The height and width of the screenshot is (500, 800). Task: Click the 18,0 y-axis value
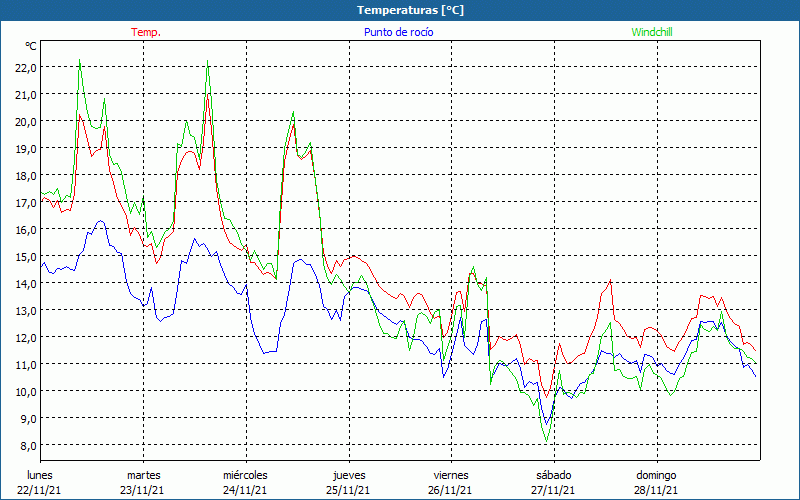pos(26,176)
